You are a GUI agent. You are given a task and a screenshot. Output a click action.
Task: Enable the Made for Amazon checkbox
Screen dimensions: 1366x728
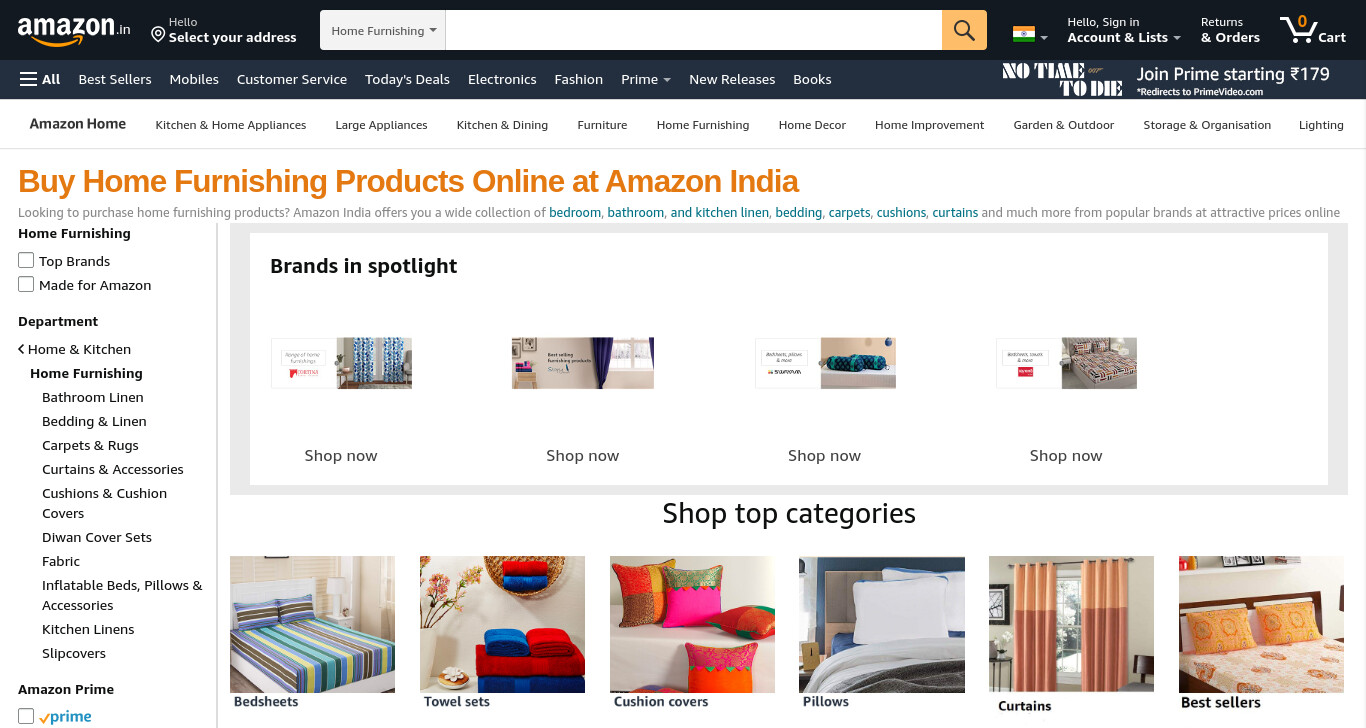26,284
